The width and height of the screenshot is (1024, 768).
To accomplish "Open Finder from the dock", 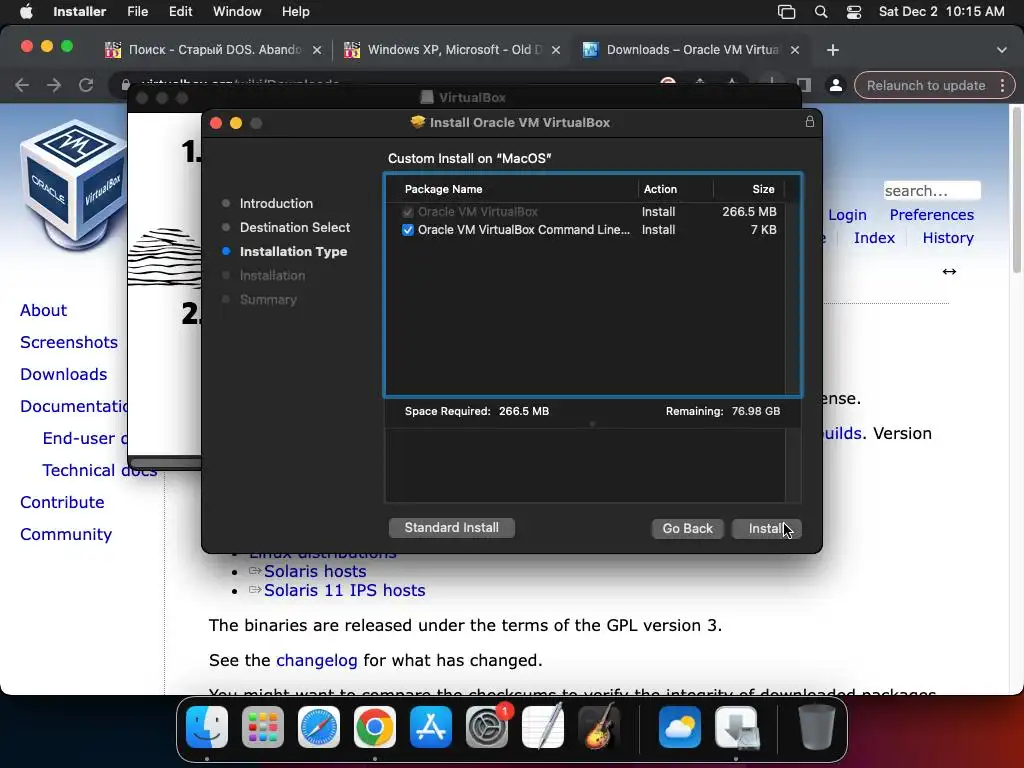I will coord(207,727).
